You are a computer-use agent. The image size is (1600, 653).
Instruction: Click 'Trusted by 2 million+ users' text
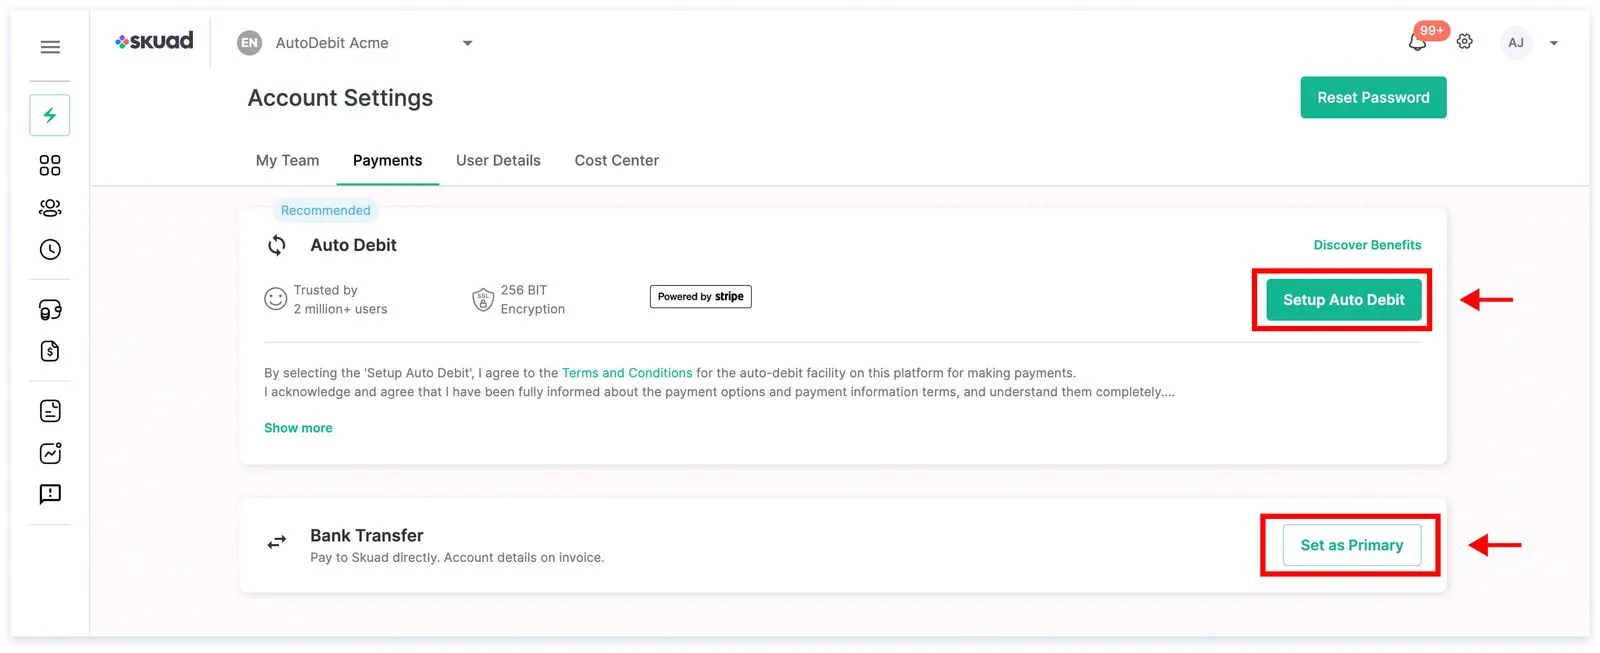pos(340,300)
